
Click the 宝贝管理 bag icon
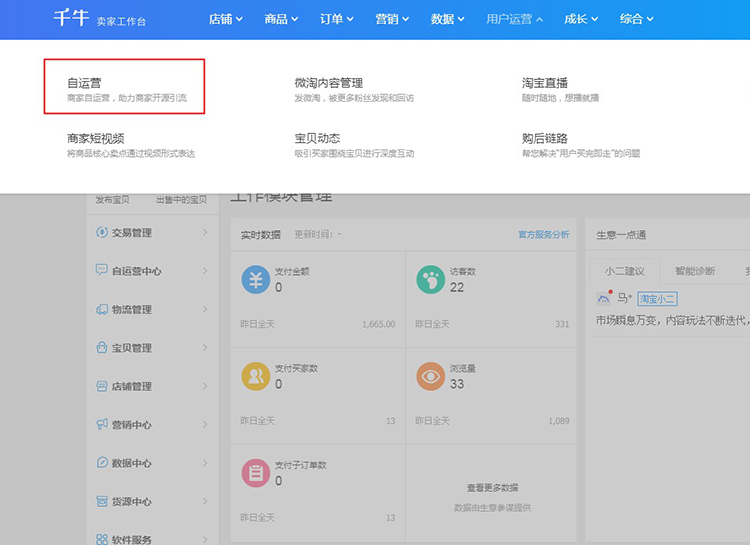(102, 348)
